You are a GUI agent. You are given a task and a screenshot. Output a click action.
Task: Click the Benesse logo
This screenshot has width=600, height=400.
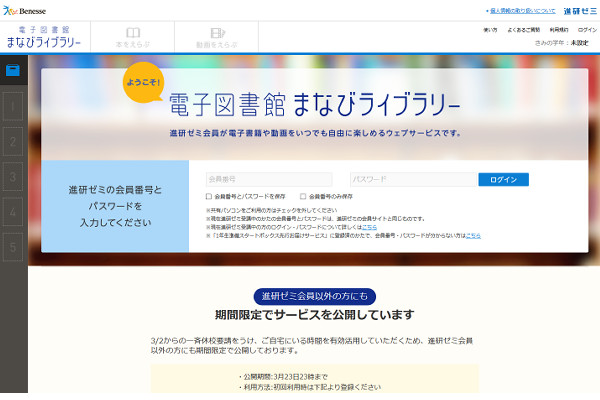24,11
